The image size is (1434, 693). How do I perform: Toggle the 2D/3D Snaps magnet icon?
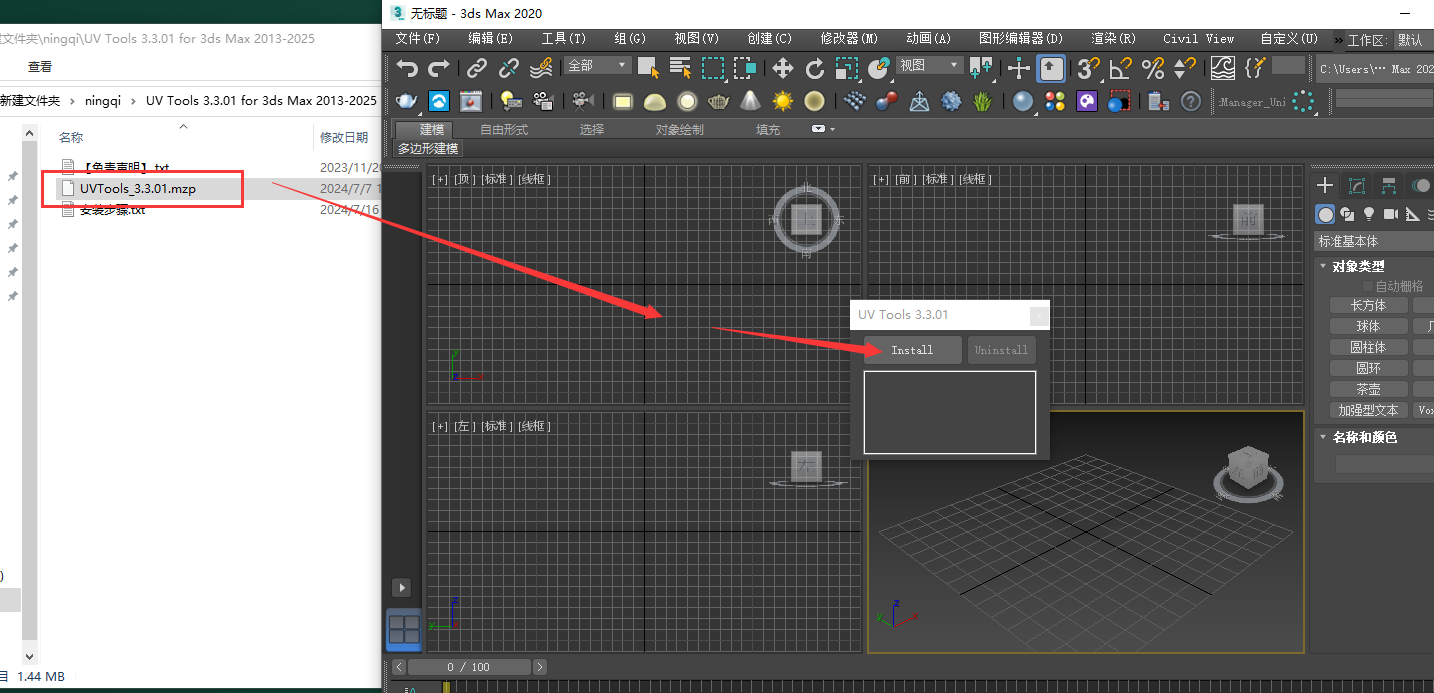point(1088,68)
